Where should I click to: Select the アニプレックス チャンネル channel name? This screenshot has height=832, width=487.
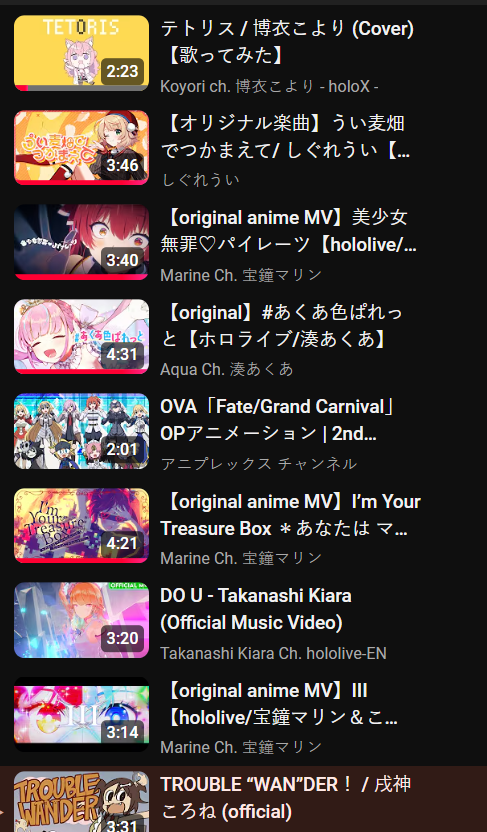click(x=258, y=463)
